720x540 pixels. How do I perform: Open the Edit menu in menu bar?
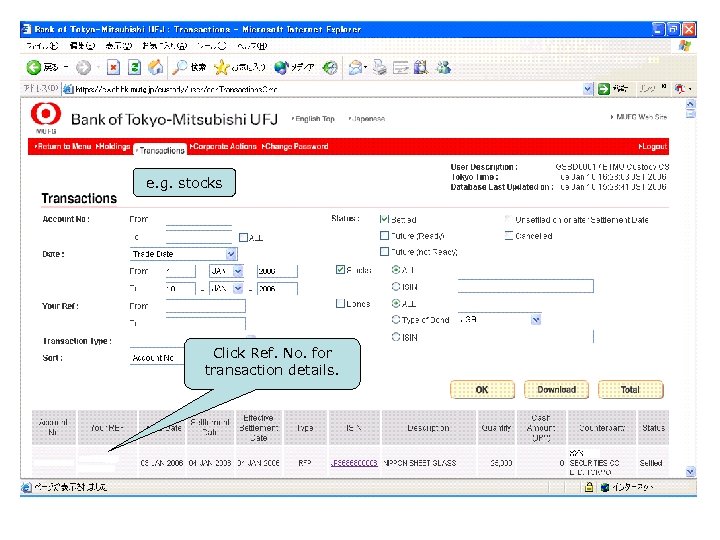tap(82, 45)
